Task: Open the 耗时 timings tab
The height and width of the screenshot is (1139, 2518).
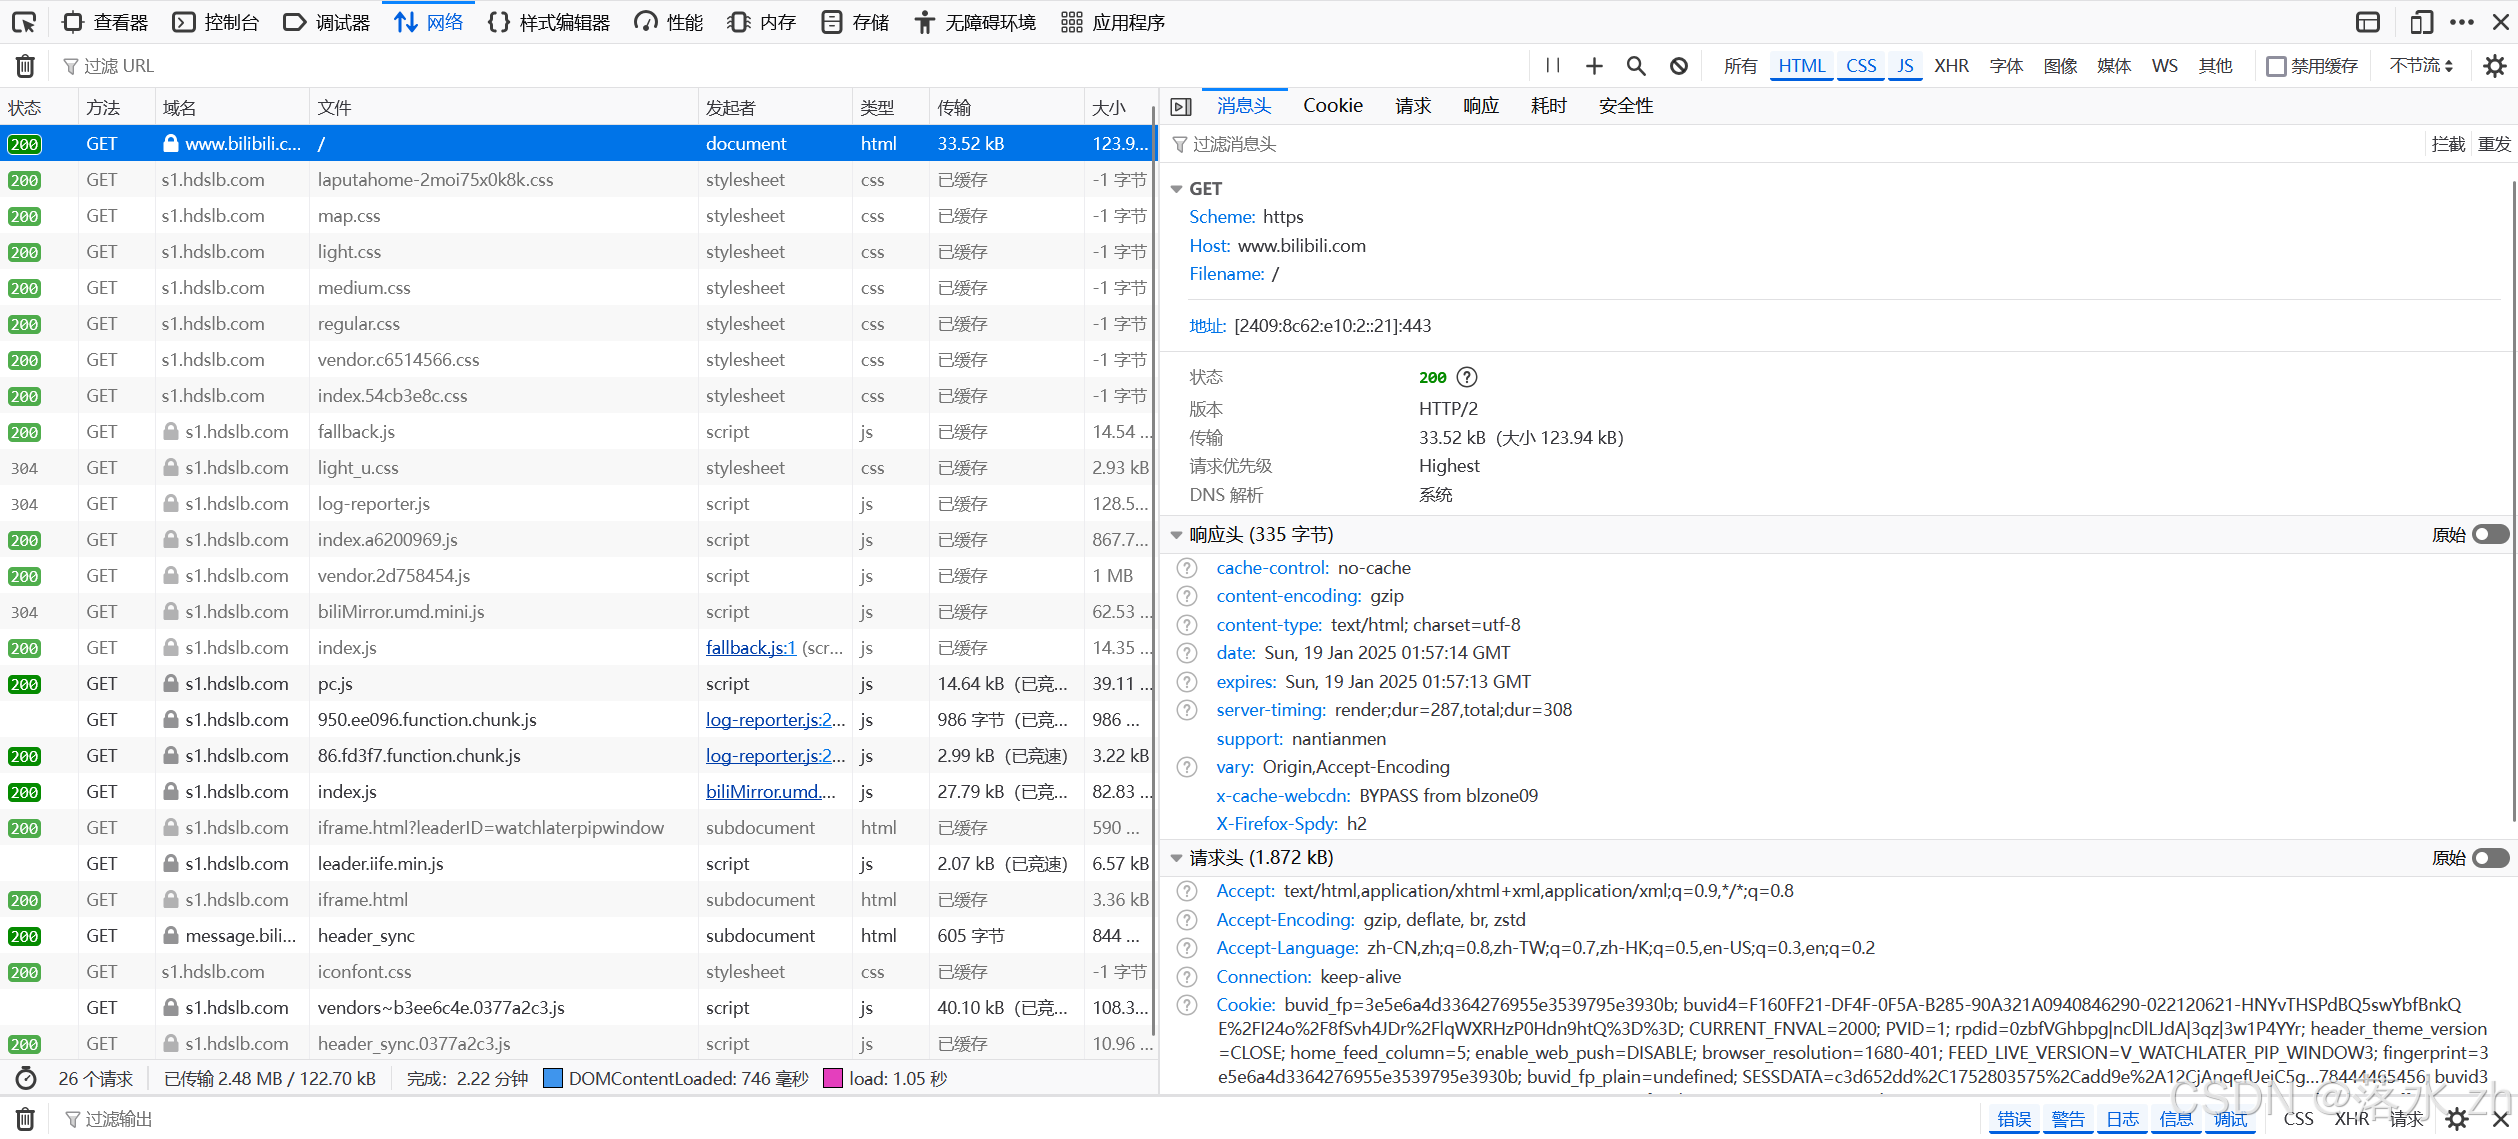Action: point(1548,106)
